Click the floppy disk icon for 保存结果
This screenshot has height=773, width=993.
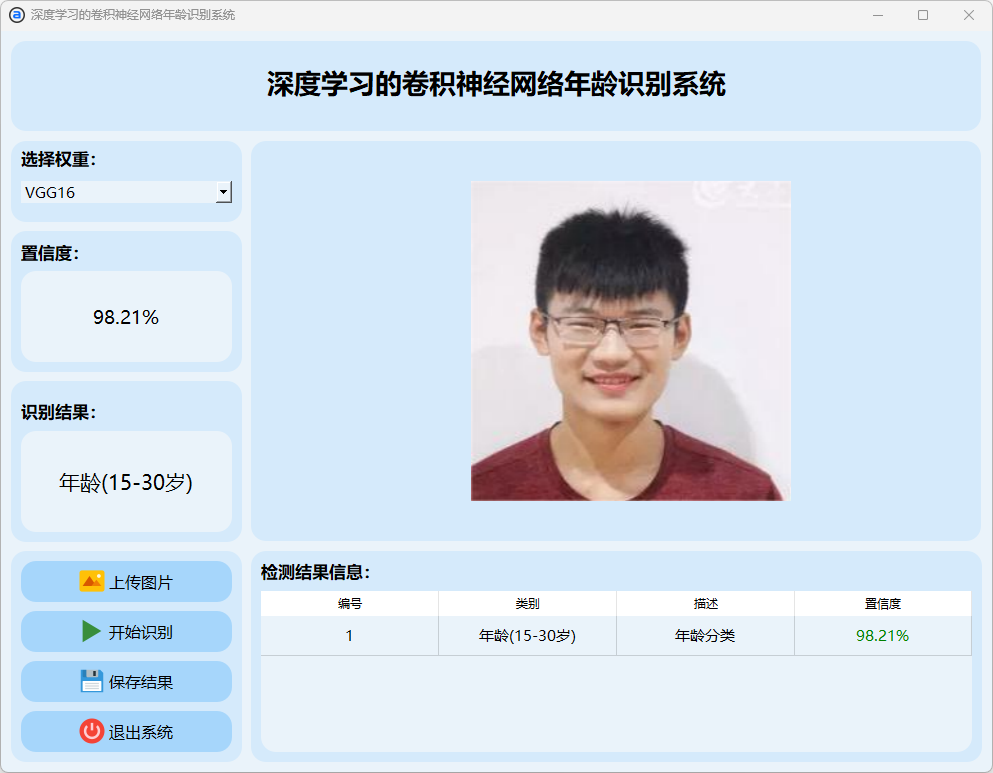[92, 682]
